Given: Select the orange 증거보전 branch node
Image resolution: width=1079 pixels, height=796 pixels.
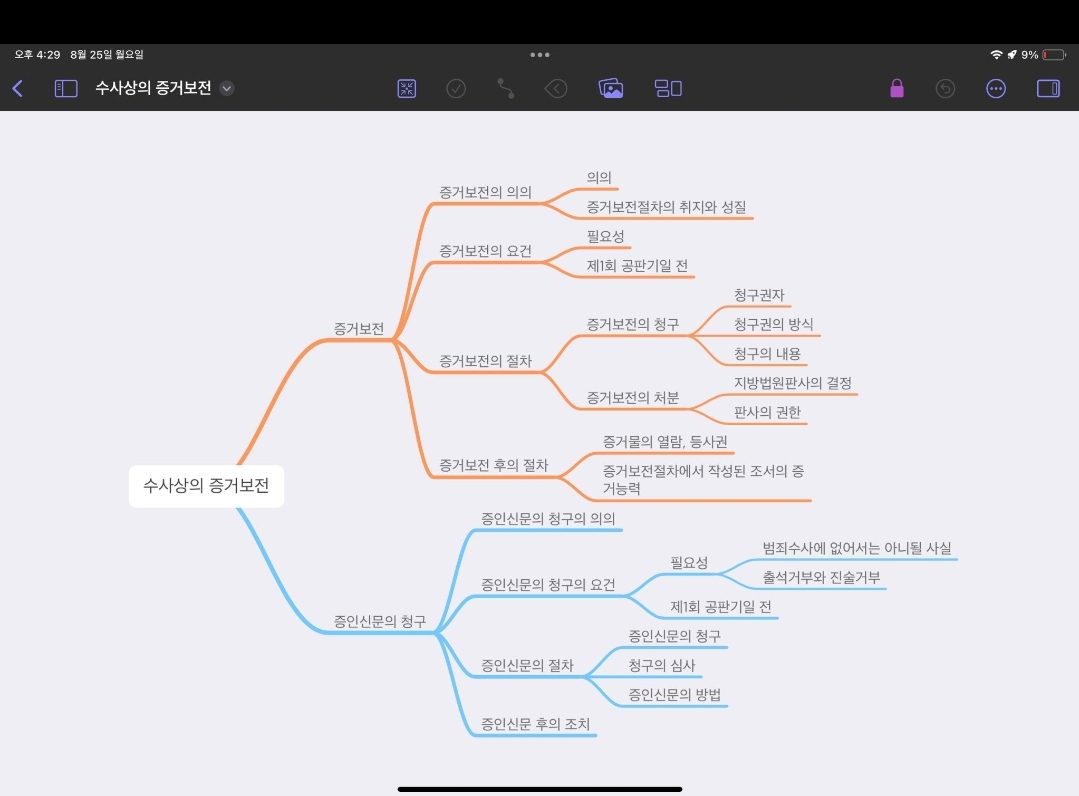Looking at the screenshot, I should click(359, 328).
